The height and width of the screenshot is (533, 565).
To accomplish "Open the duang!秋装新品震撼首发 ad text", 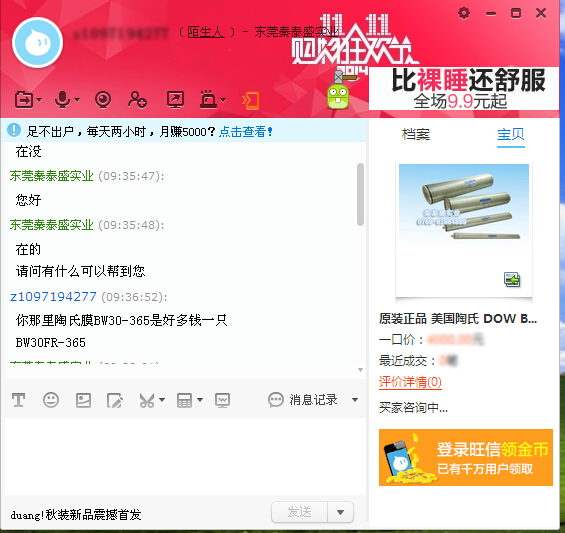I will (x=76, y=515).
